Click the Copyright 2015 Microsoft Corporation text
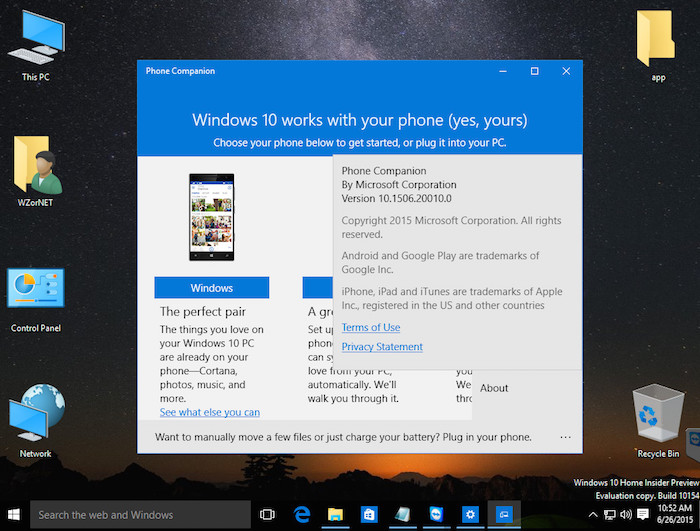The height and width of the screenshot is (531, 700). (451, 227)
